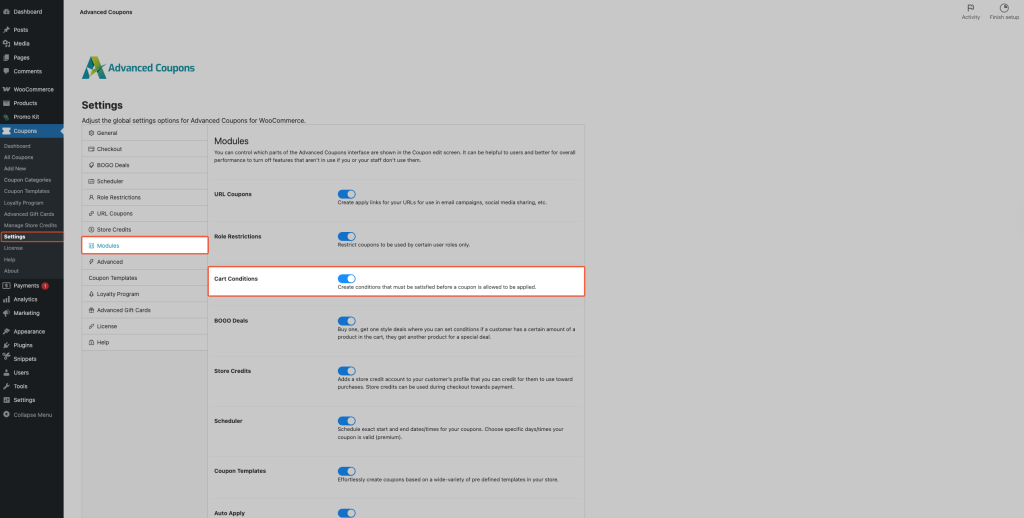Viewport: 1024px width, 518px height.
Task: Click the Payments notification badge
Action: 45,285
